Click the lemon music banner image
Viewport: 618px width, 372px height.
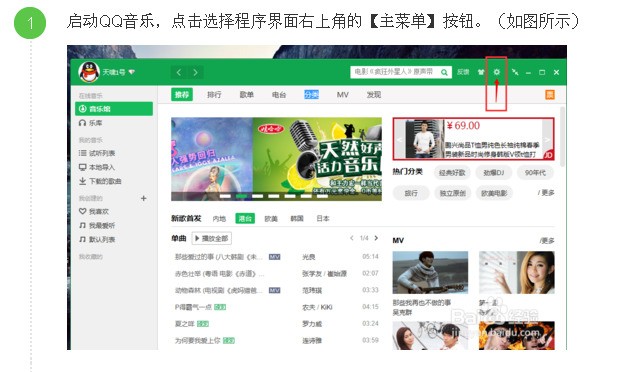[x=317, y=159]
